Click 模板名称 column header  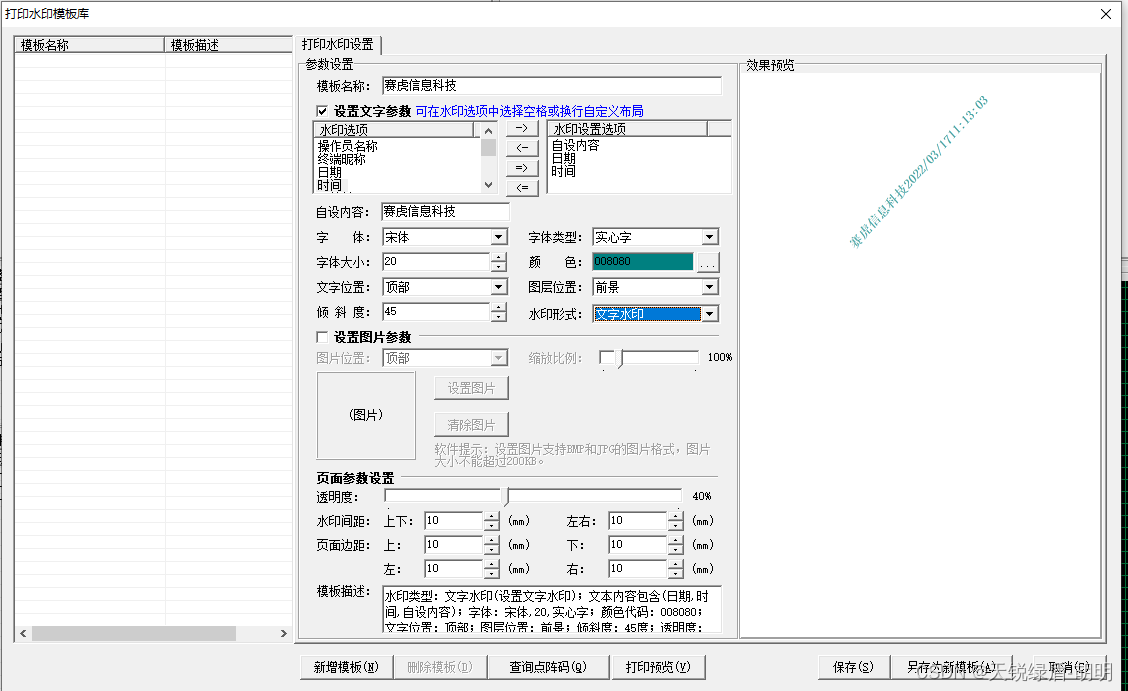coord(90,45)
